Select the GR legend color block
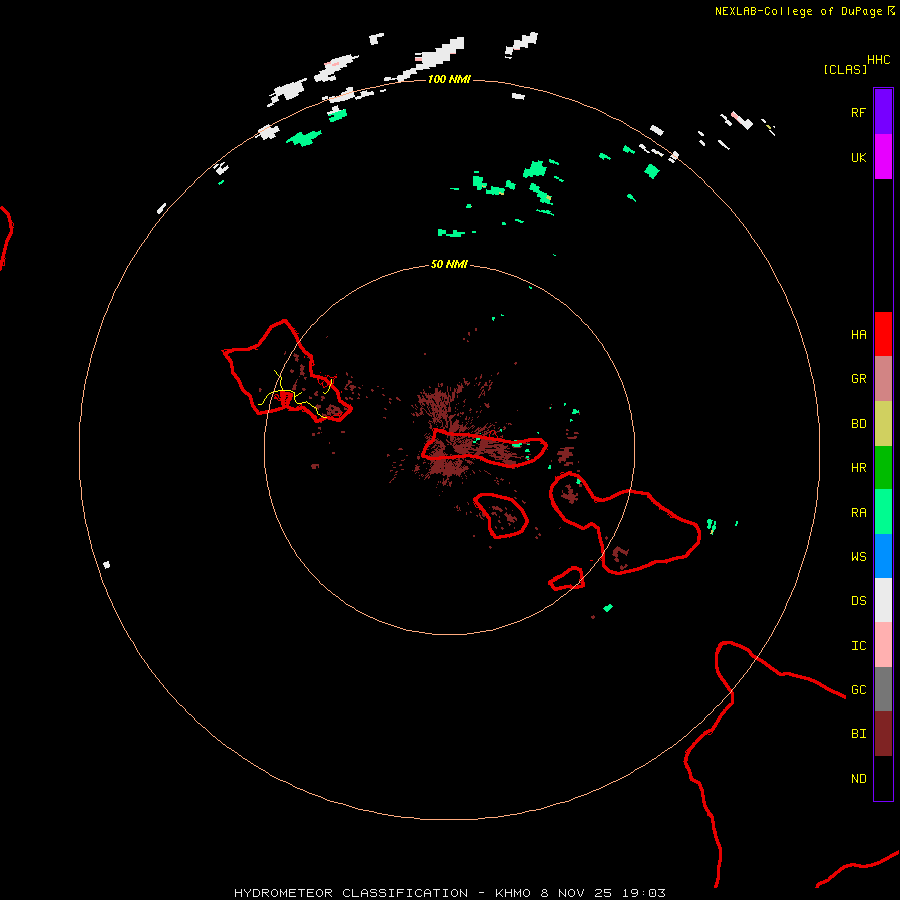This screenshot has height=900, width=900. (883, 379)
